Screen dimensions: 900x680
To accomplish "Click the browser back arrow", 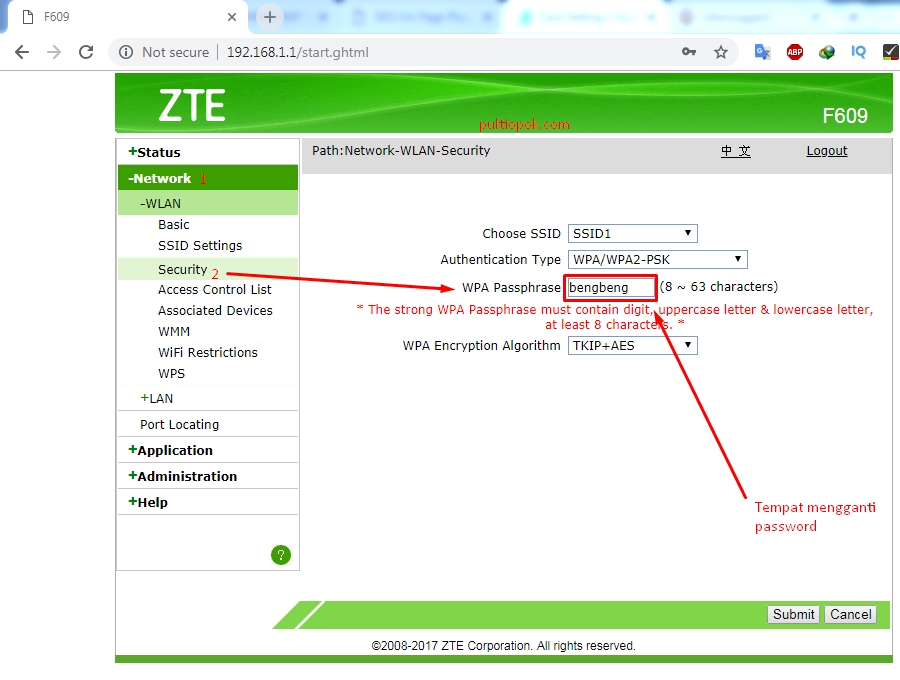I will coord(22,52).
